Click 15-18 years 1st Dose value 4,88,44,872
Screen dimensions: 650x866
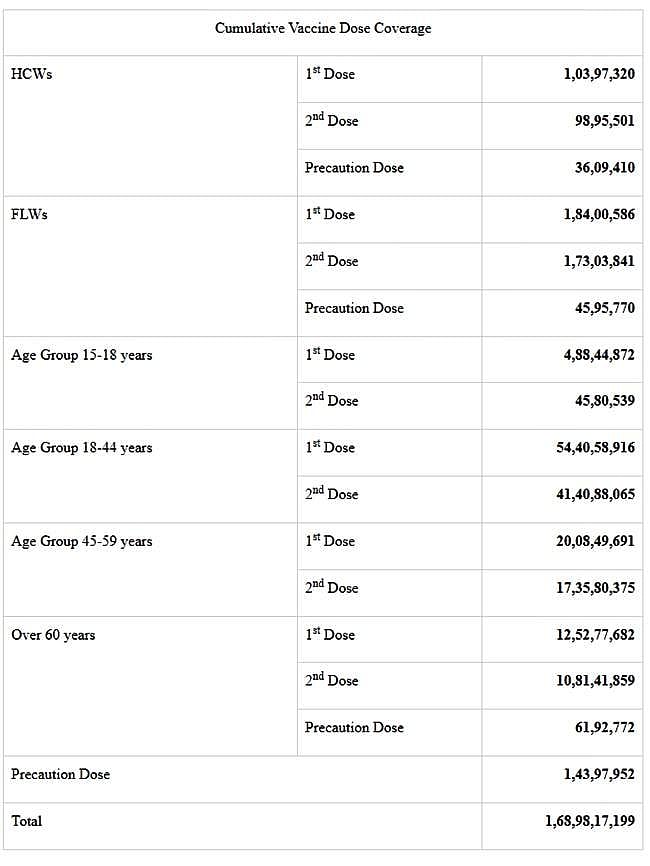pos(598,355)
